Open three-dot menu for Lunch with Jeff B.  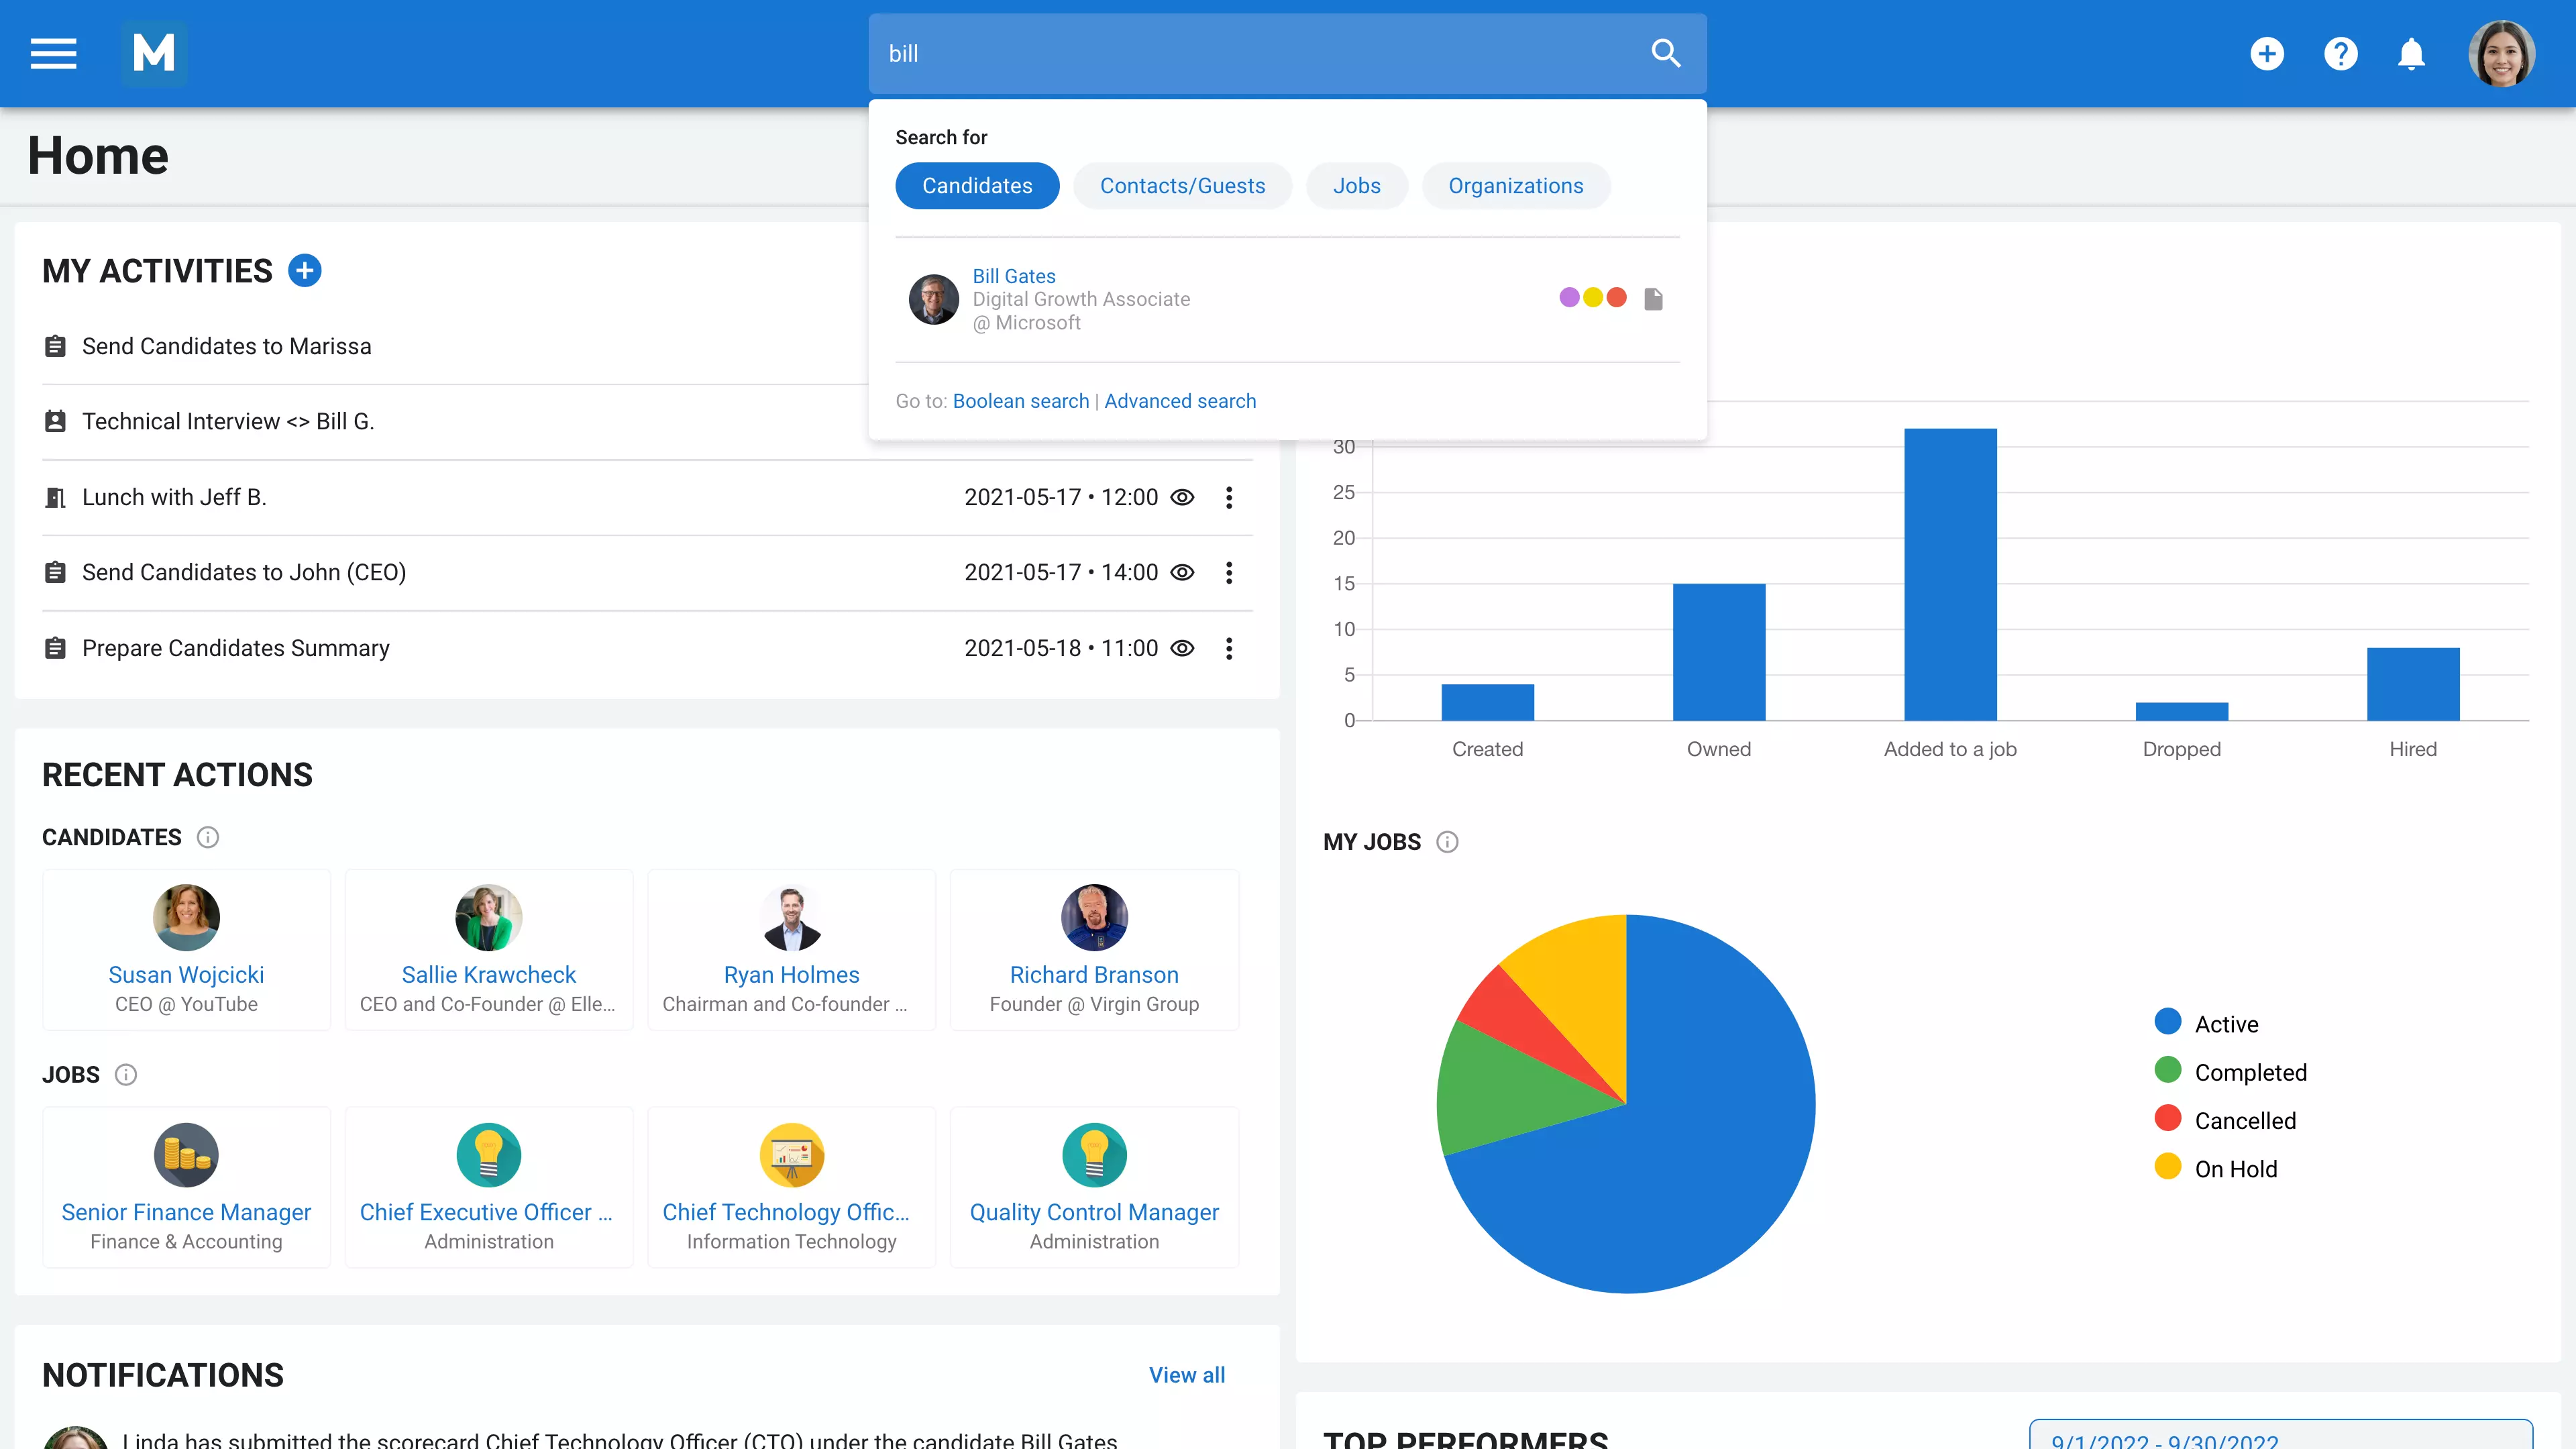tap(1229, 497)
